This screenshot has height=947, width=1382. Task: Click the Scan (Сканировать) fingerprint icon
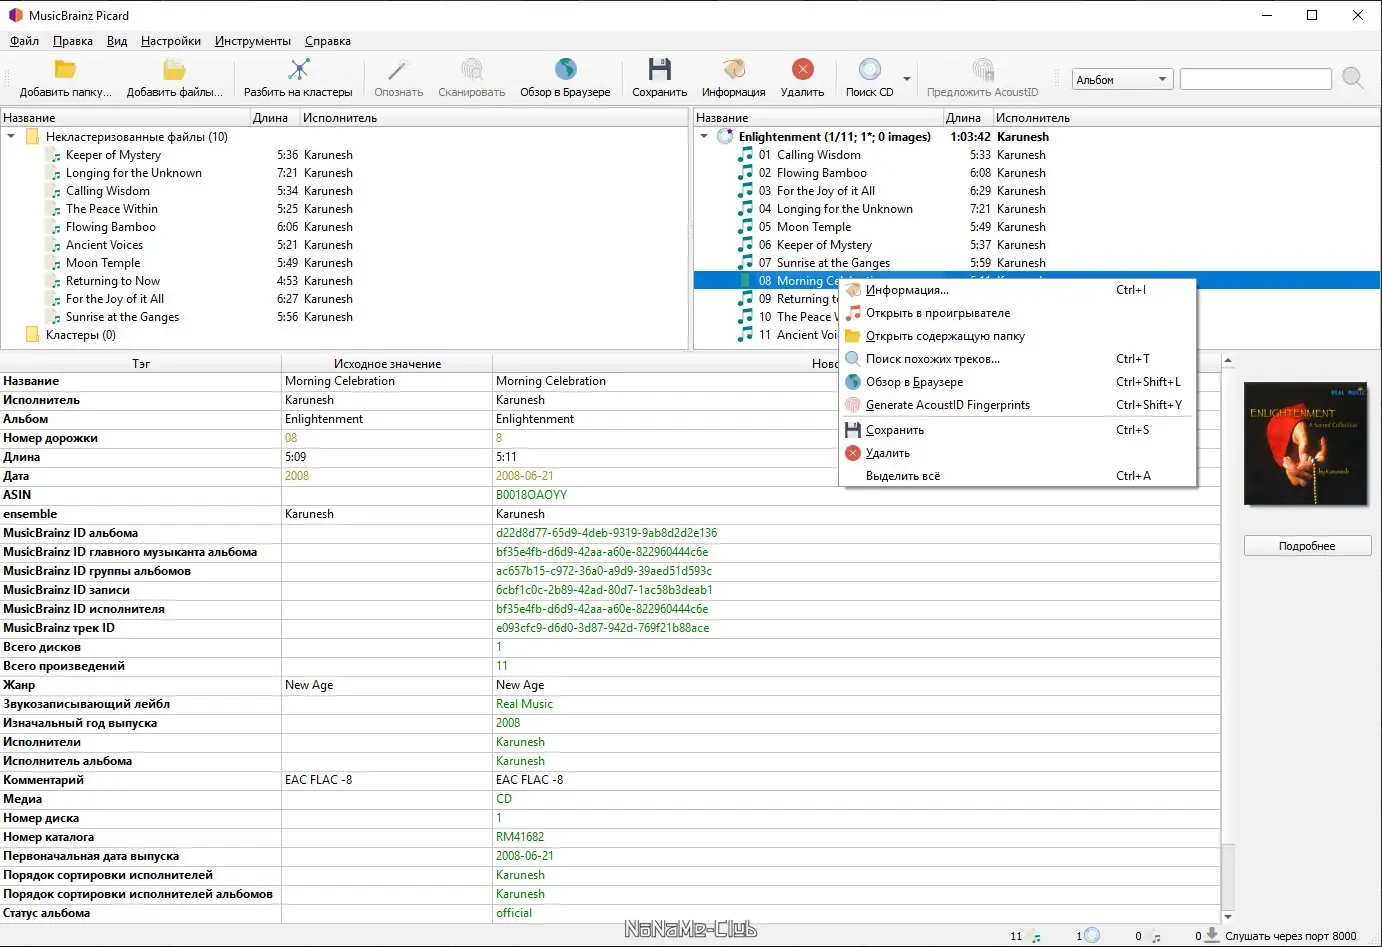pos(471,69)
